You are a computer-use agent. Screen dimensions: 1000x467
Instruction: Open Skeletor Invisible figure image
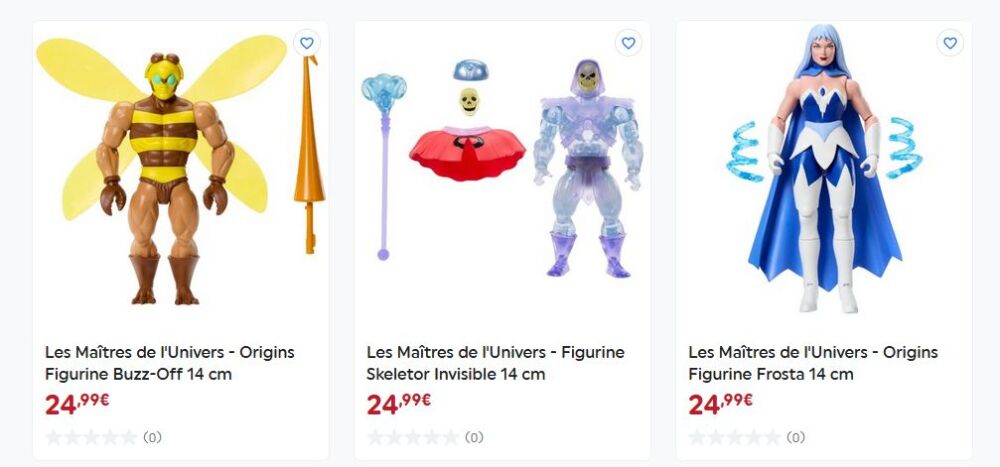pos(588,169)
